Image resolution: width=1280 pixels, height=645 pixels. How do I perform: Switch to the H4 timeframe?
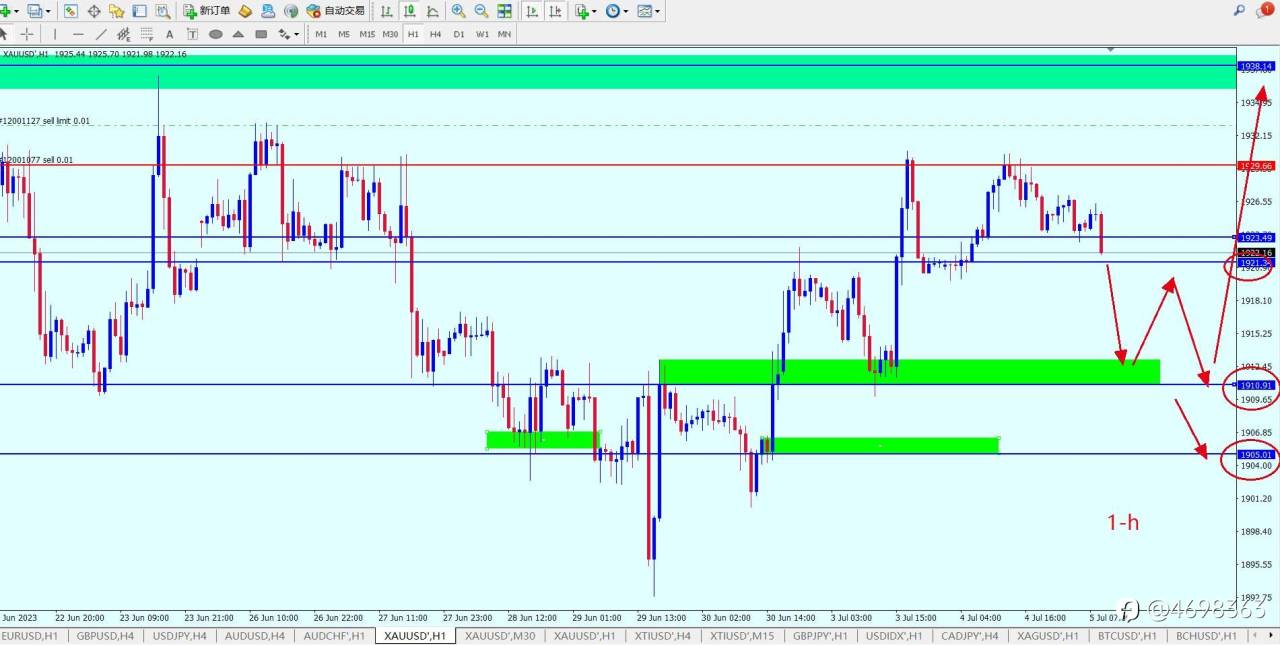436,34
